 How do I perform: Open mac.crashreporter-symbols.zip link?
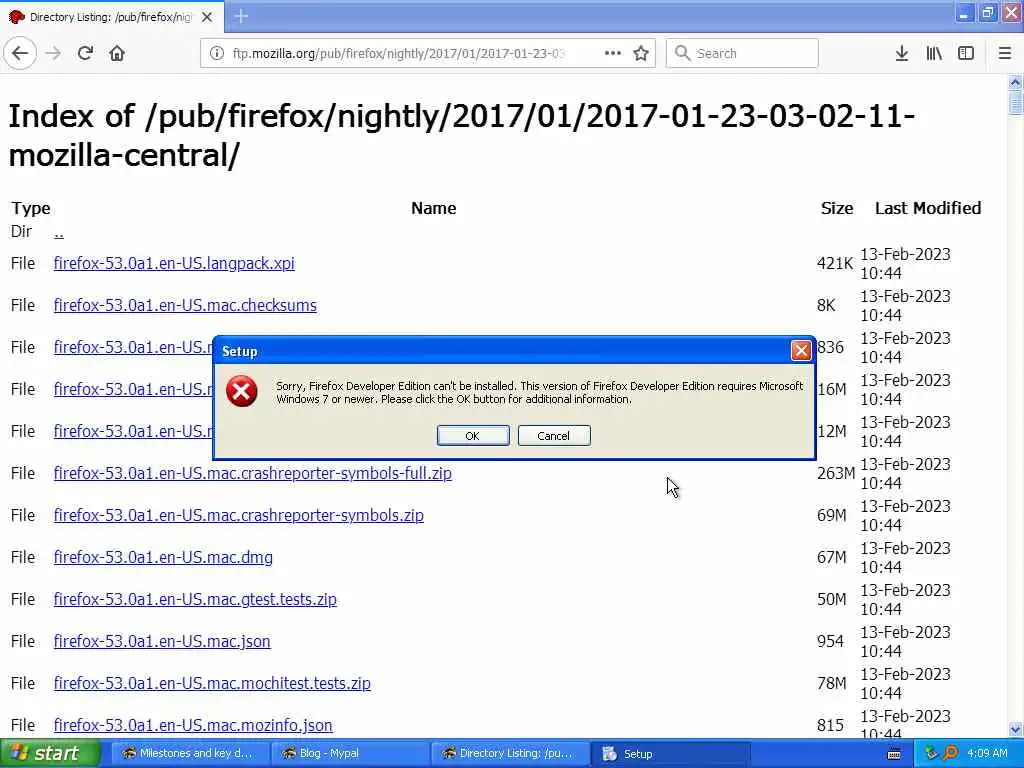[x=238, y=515]
